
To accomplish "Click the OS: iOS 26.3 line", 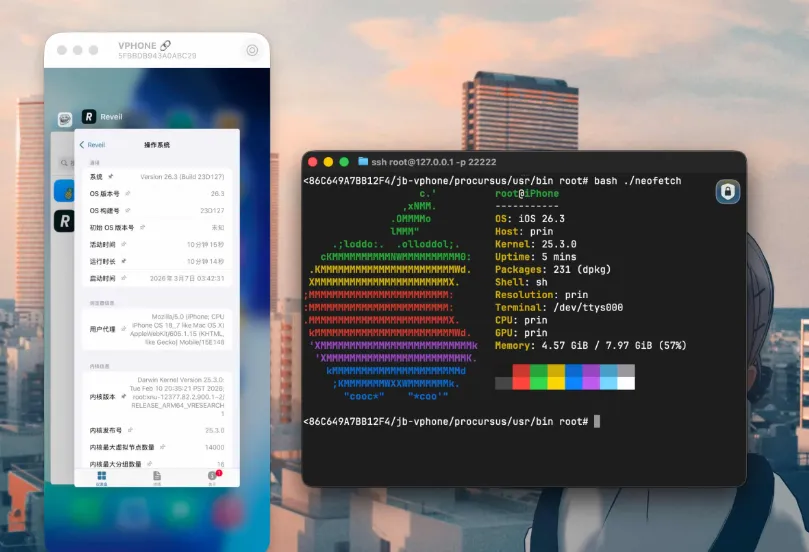I will pyautogui.click(x=530, y=219).
